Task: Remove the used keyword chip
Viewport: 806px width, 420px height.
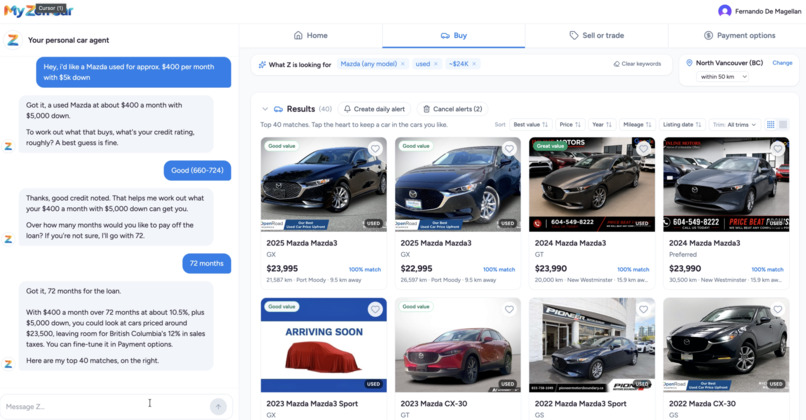Action: click(x=436, y=64)
